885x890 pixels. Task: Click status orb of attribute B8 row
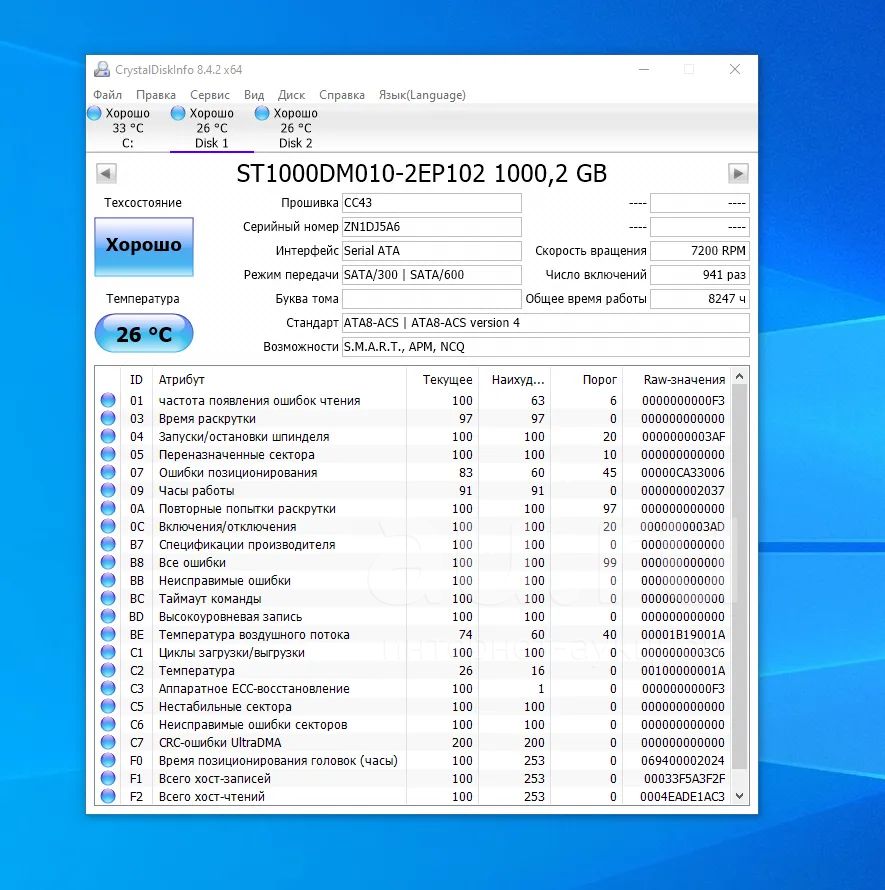point(108,562)
